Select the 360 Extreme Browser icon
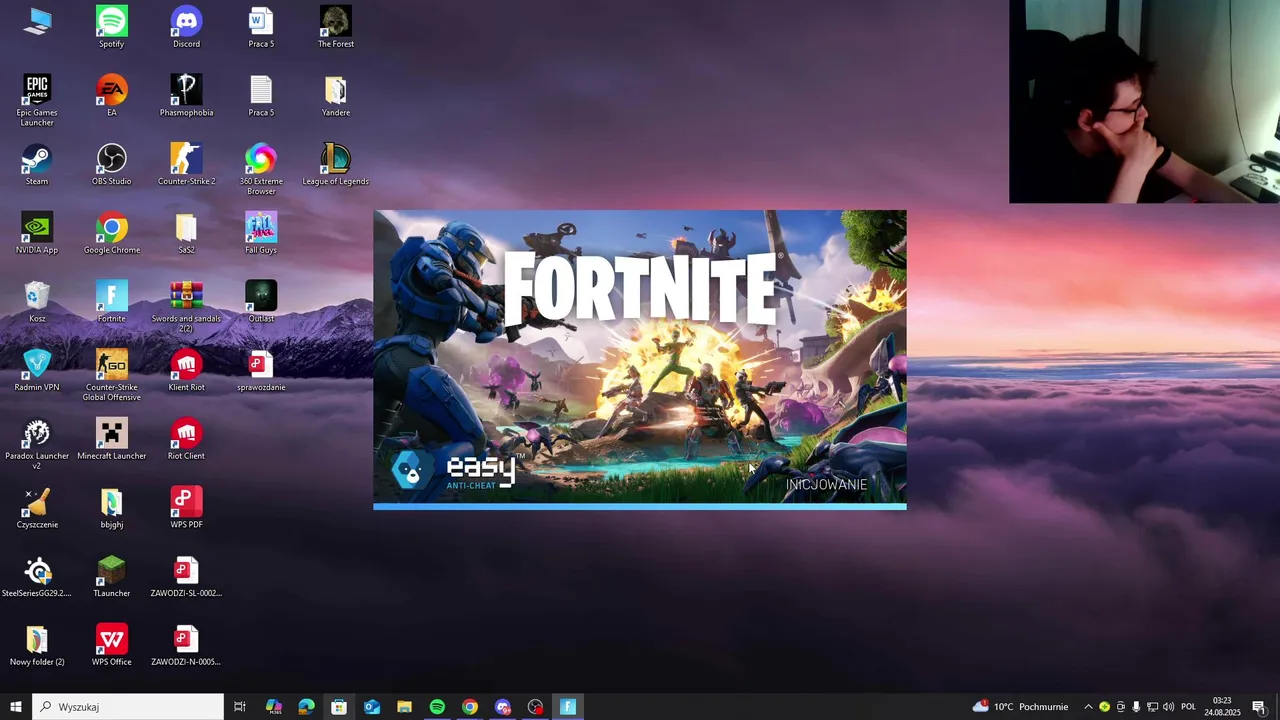Image resolution: width=1280 pixels, height=720 pixels. (x=261, y=169)
